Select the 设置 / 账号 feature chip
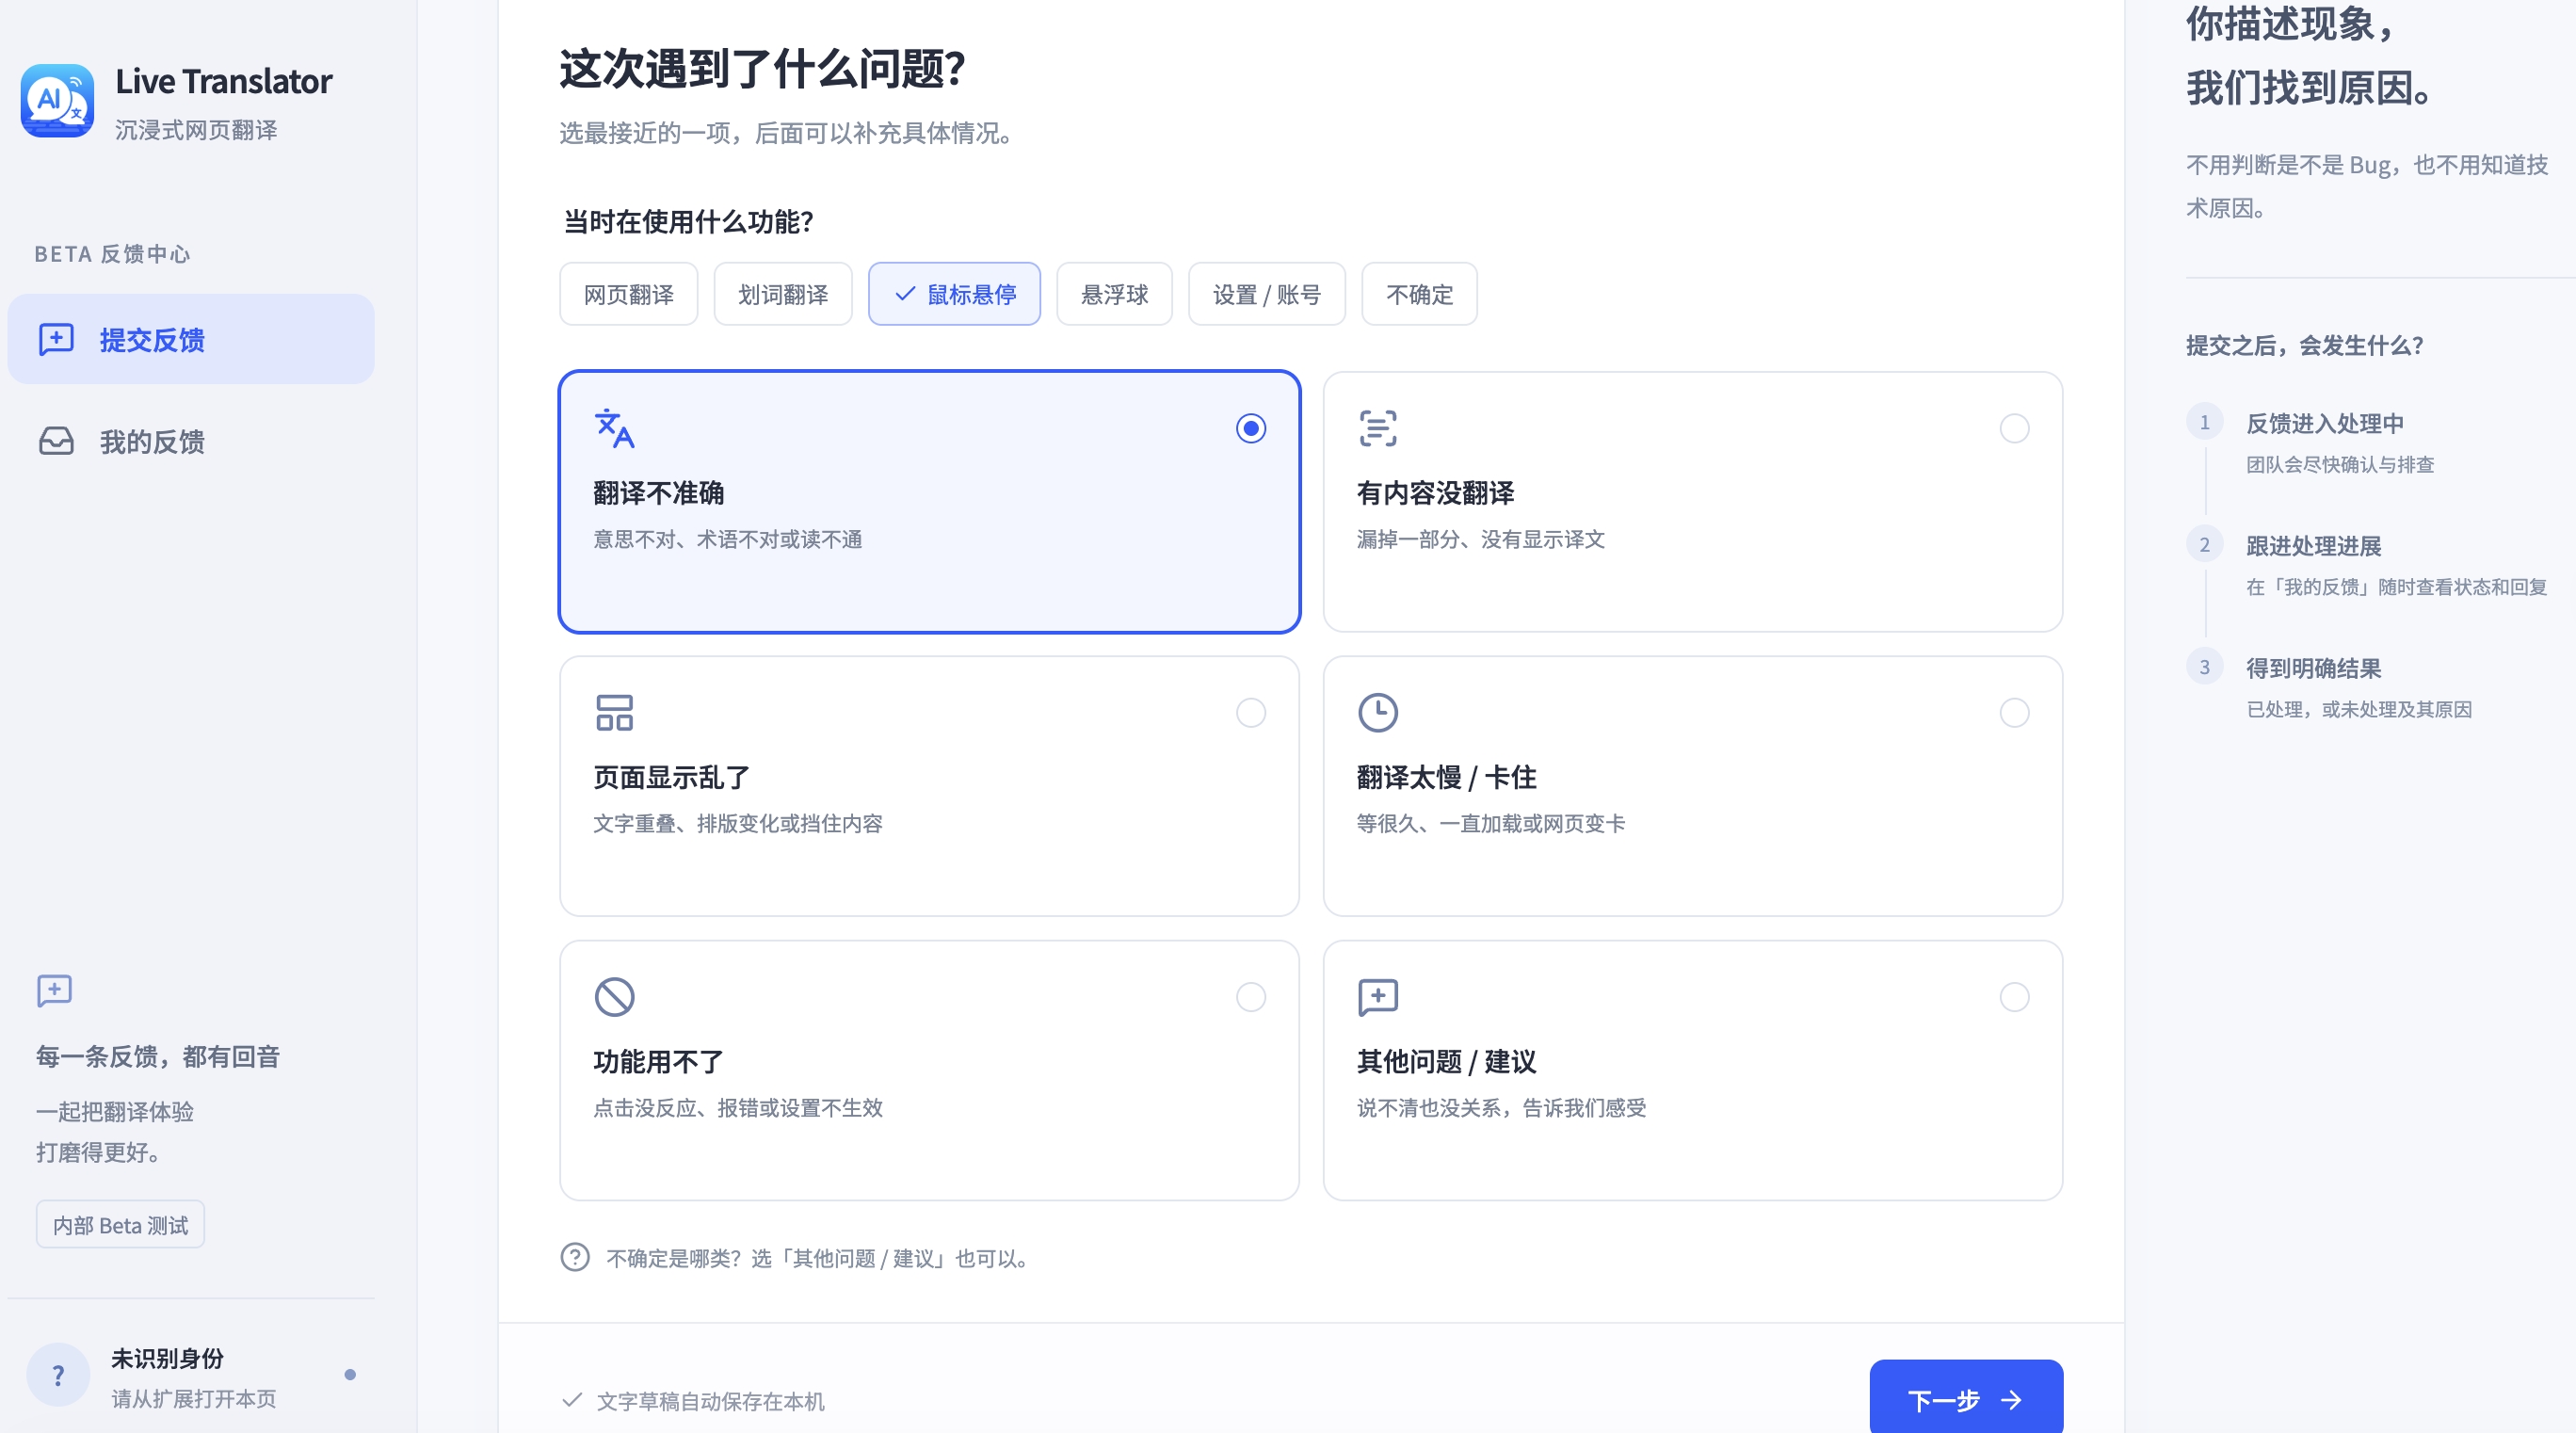 1266,294
